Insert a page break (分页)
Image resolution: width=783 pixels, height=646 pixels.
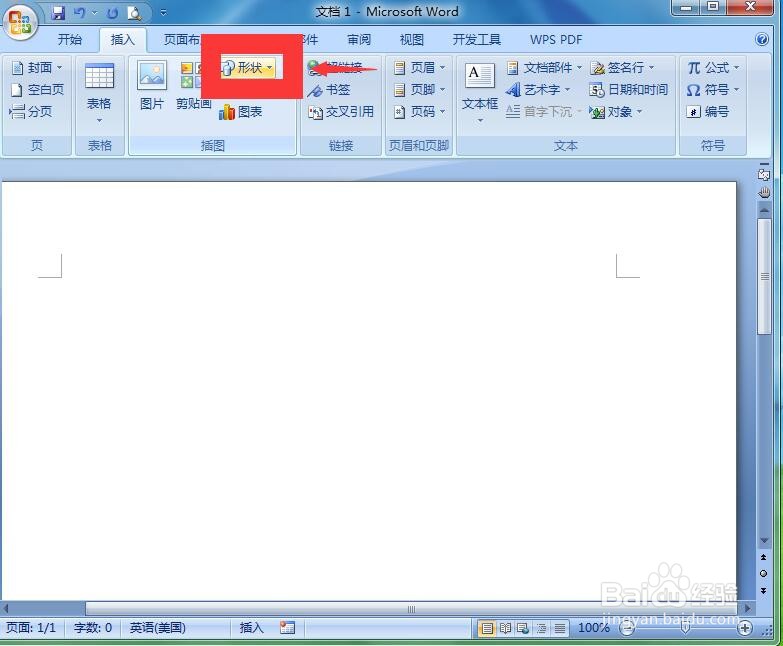pos(31,111)
